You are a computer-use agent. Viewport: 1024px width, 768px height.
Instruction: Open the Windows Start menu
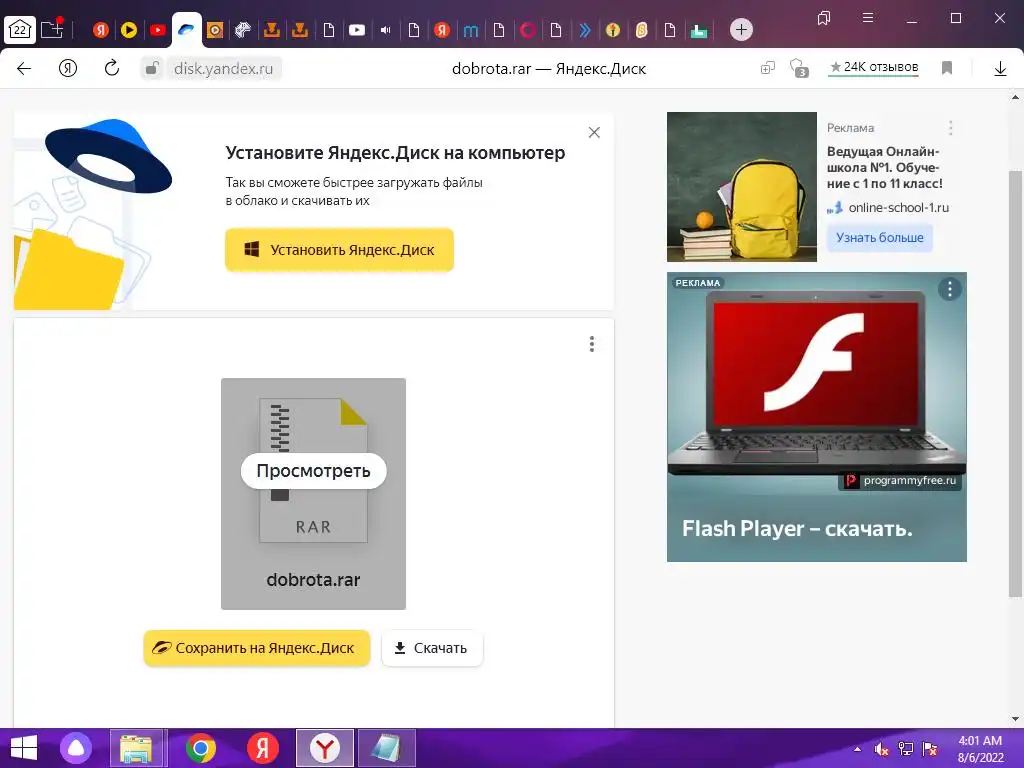(24, 748)
